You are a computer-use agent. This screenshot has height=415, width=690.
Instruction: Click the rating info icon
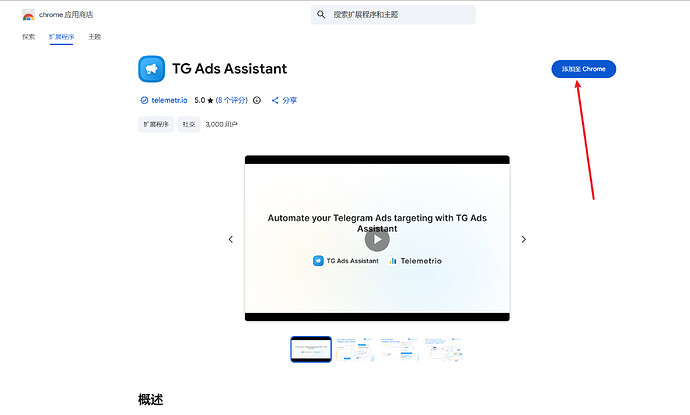tap(257, 100)
